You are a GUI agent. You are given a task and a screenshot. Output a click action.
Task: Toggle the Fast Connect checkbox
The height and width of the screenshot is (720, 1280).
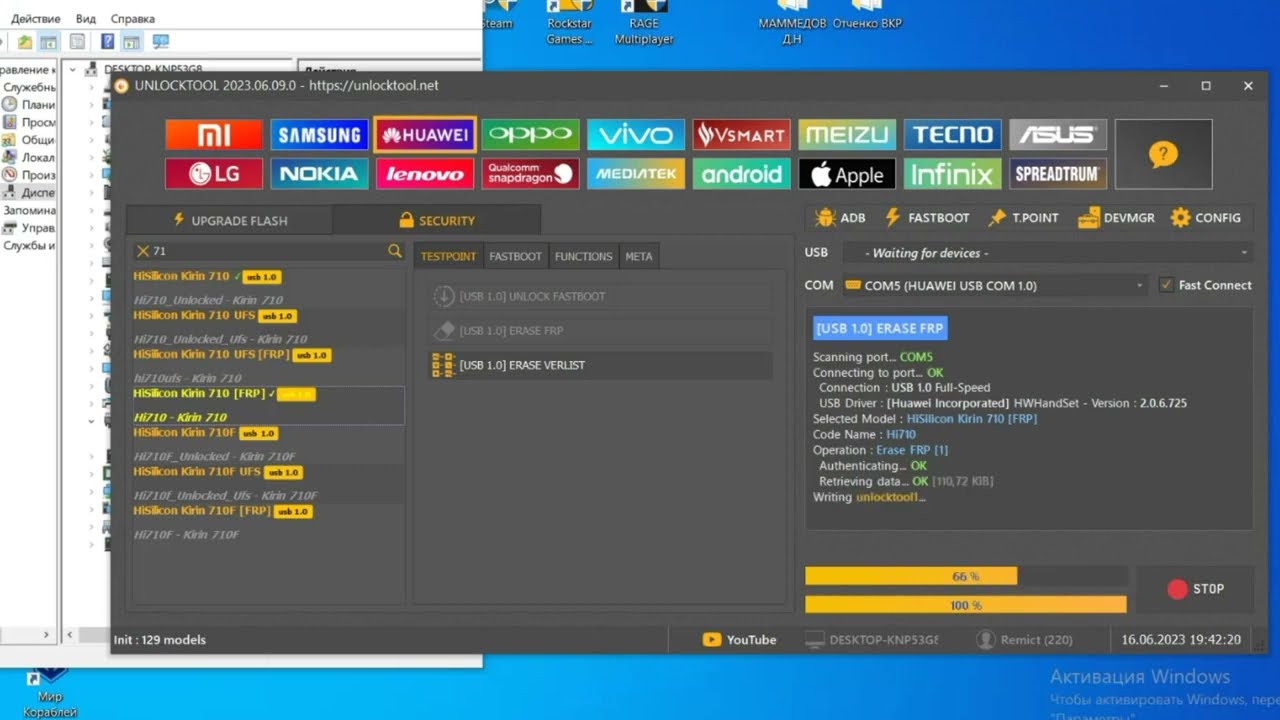1166,285
